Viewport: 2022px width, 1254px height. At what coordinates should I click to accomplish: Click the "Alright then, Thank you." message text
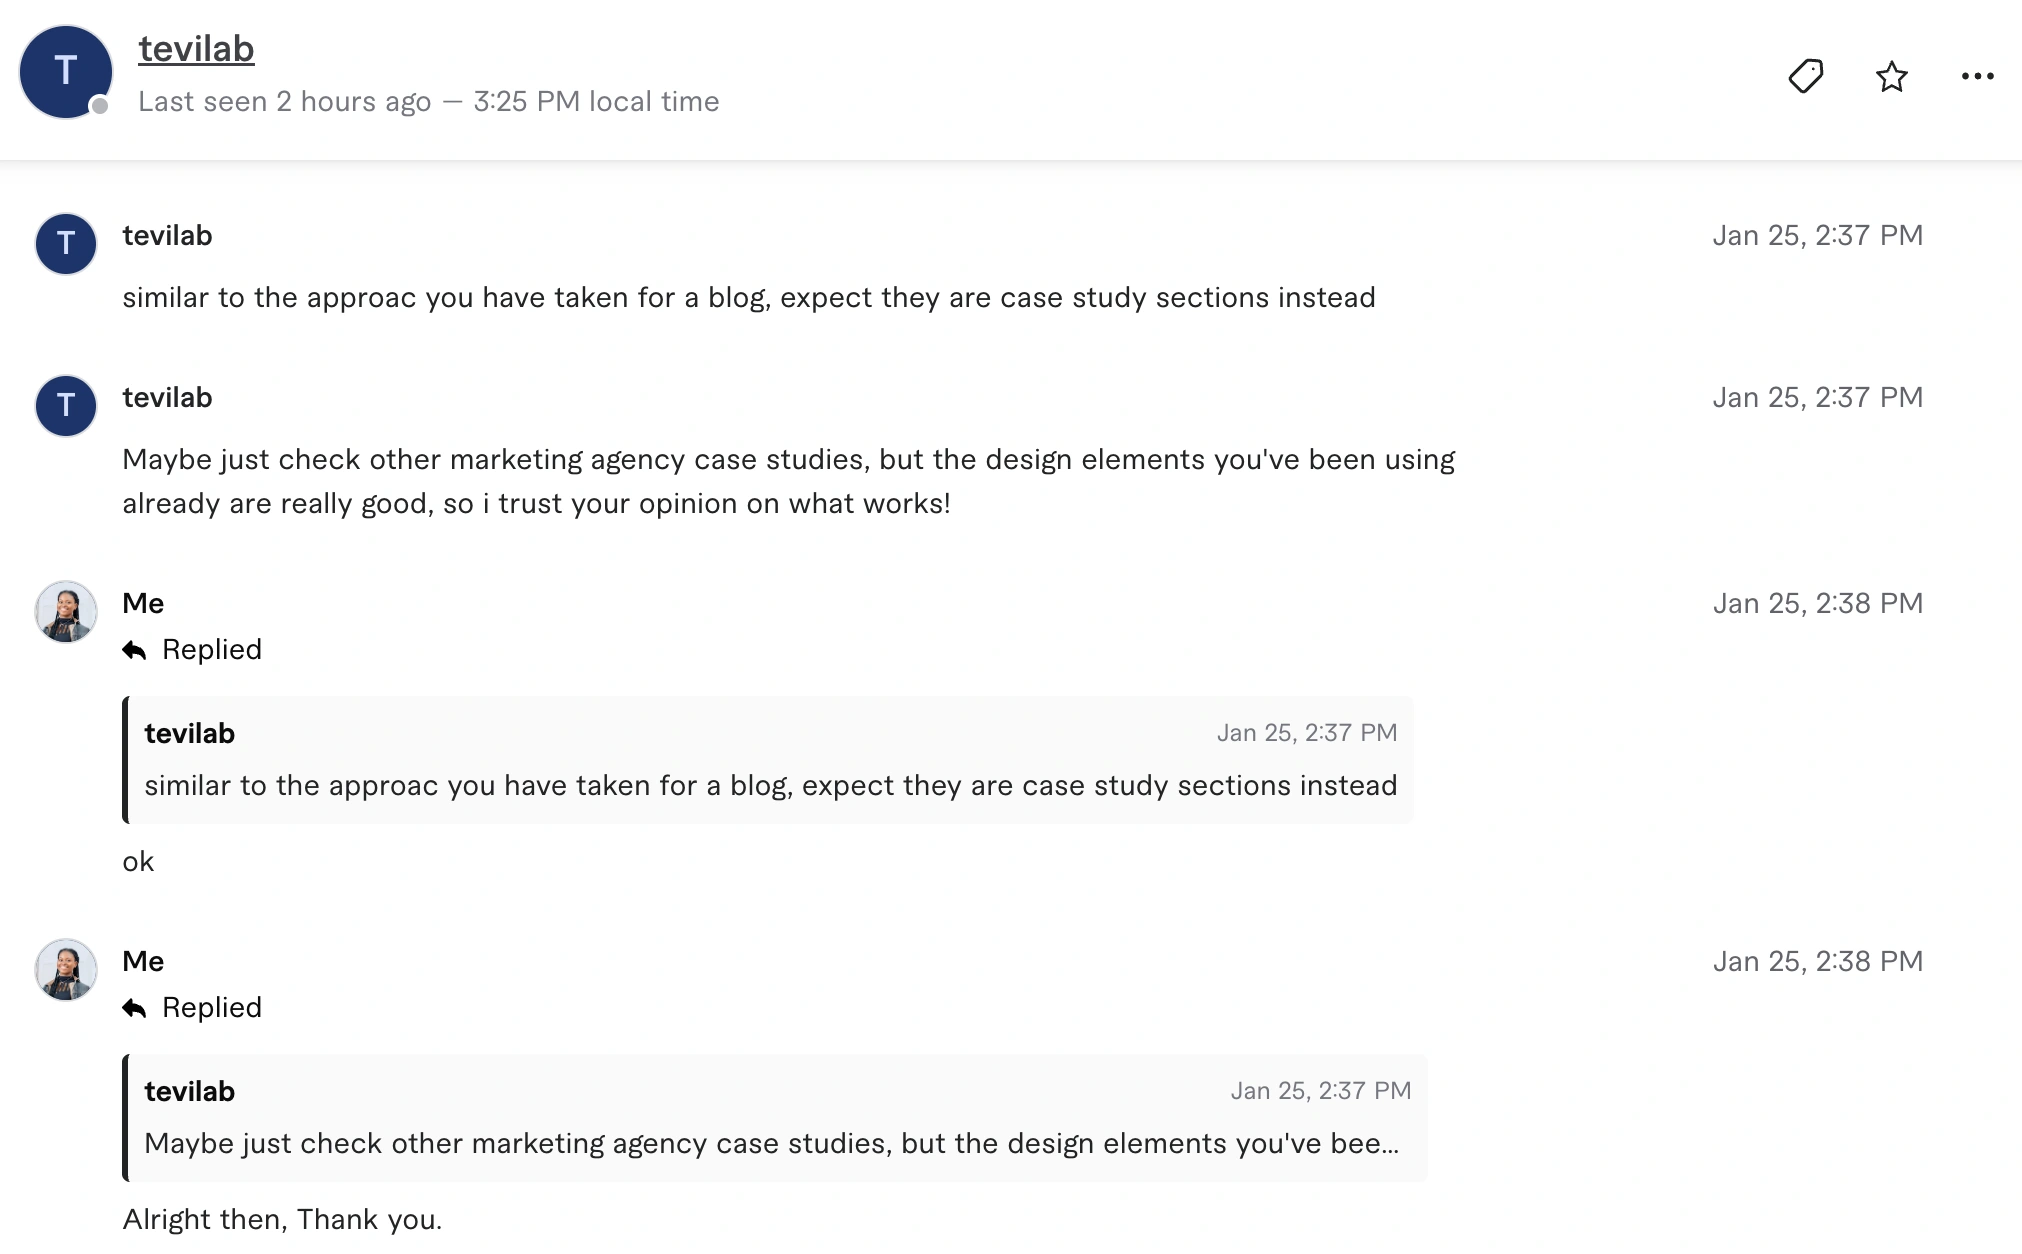282,1220
